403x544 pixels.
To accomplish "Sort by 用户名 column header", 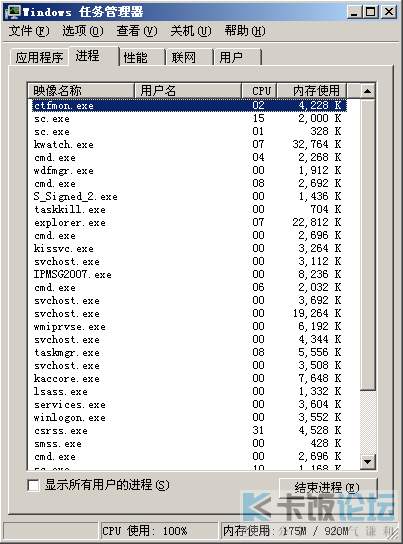I will [x=188, y=91].
